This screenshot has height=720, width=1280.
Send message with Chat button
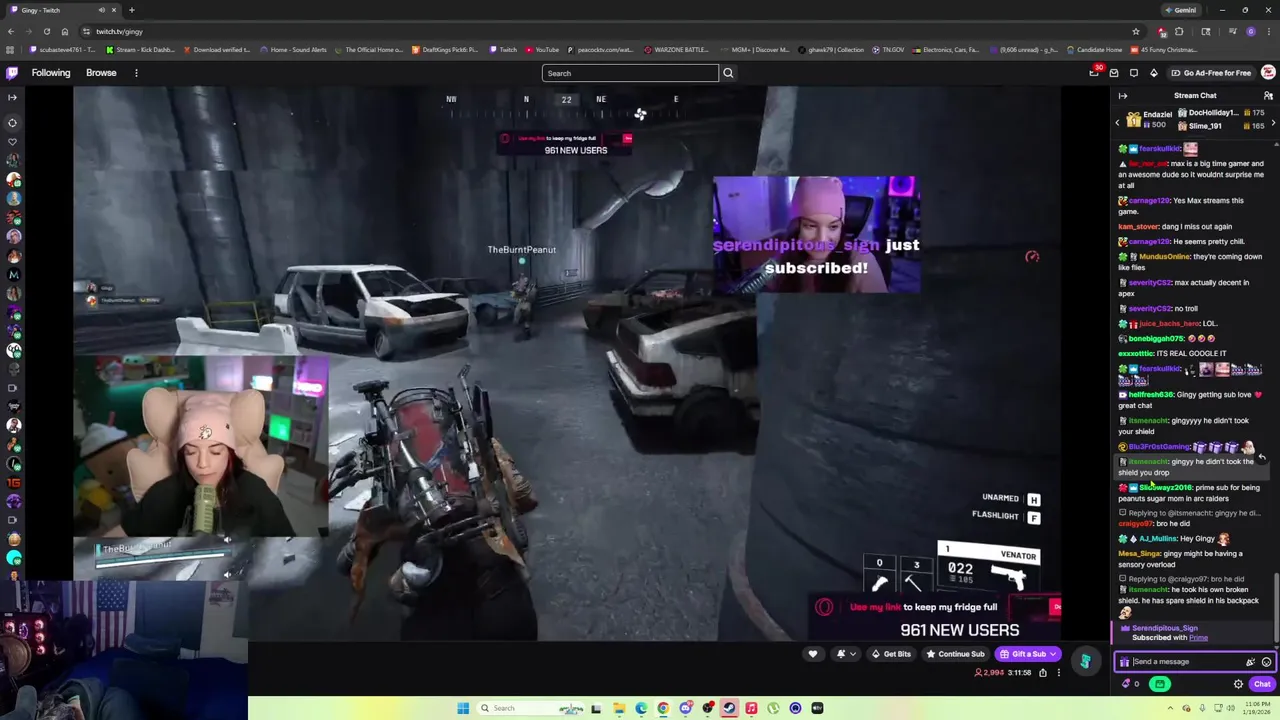point(1262,684)
